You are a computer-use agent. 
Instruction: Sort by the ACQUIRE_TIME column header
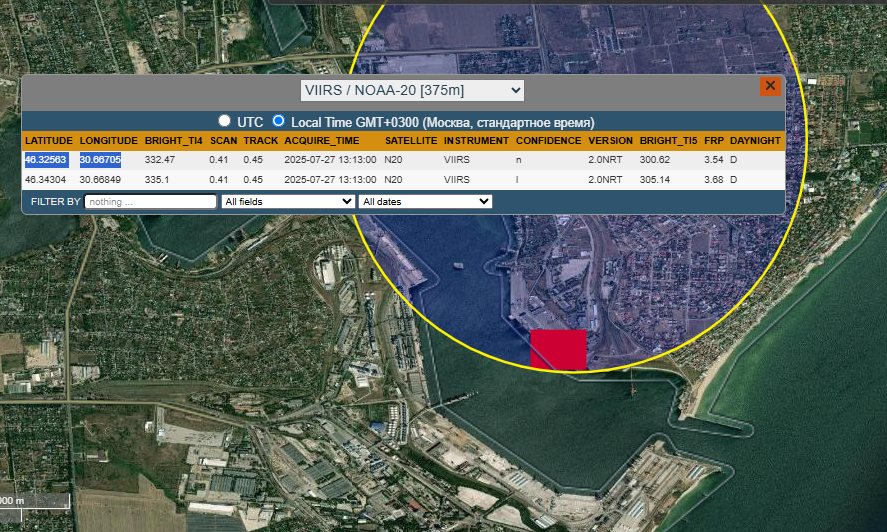pos(322,140)
